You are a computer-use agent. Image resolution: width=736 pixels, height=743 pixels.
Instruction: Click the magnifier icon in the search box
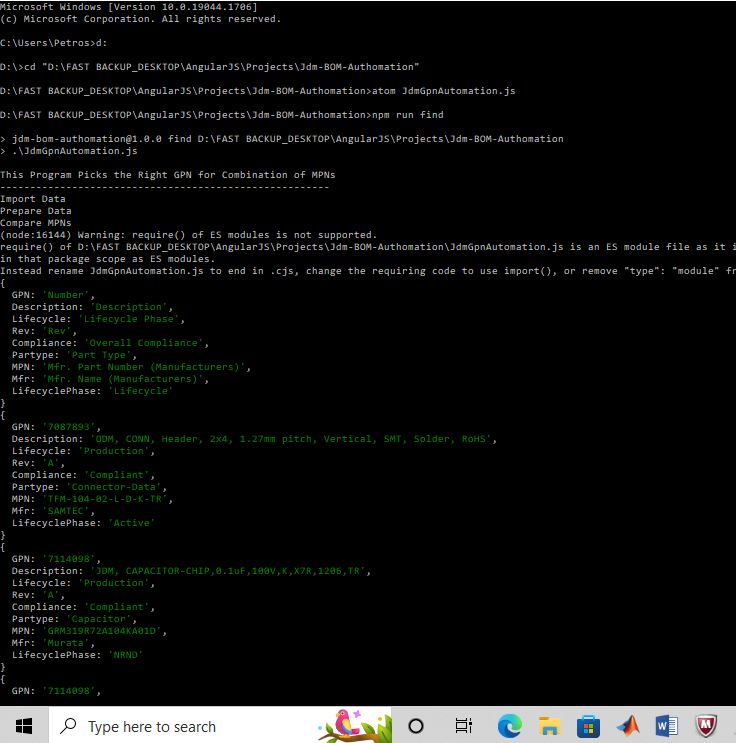69,725
